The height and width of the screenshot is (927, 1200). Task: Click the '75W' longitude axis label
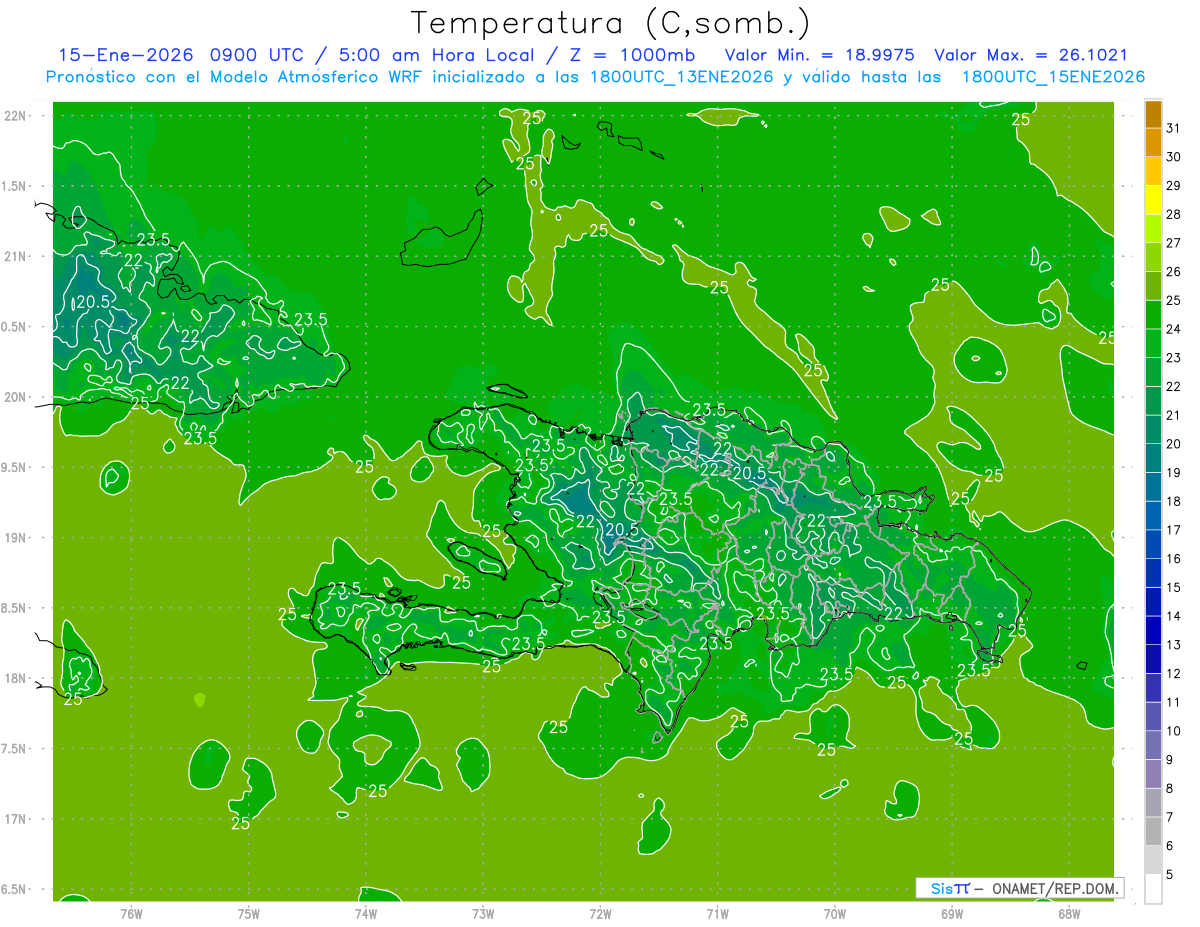tap(249, 914)
